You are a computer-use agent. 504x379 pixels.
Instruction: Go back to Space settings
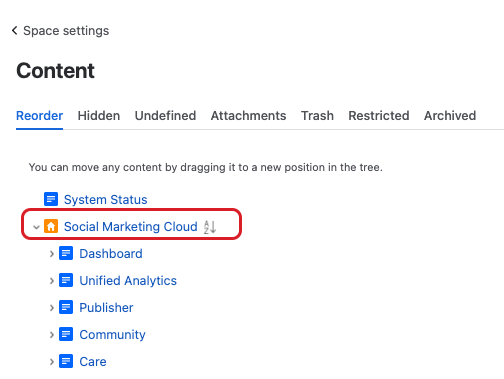60,31
